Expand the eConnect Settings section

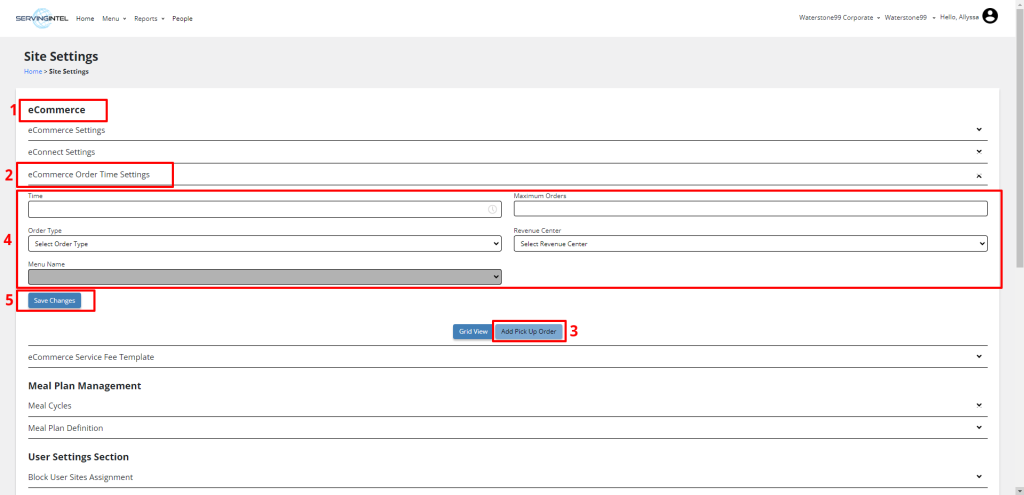(x=978, y=152)
